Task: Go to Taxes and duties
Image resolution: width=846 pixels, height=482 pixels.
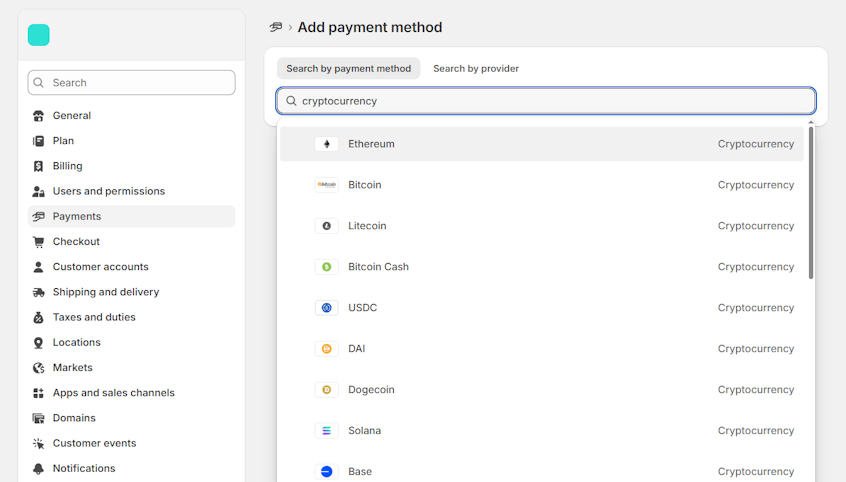Action: 132,317
